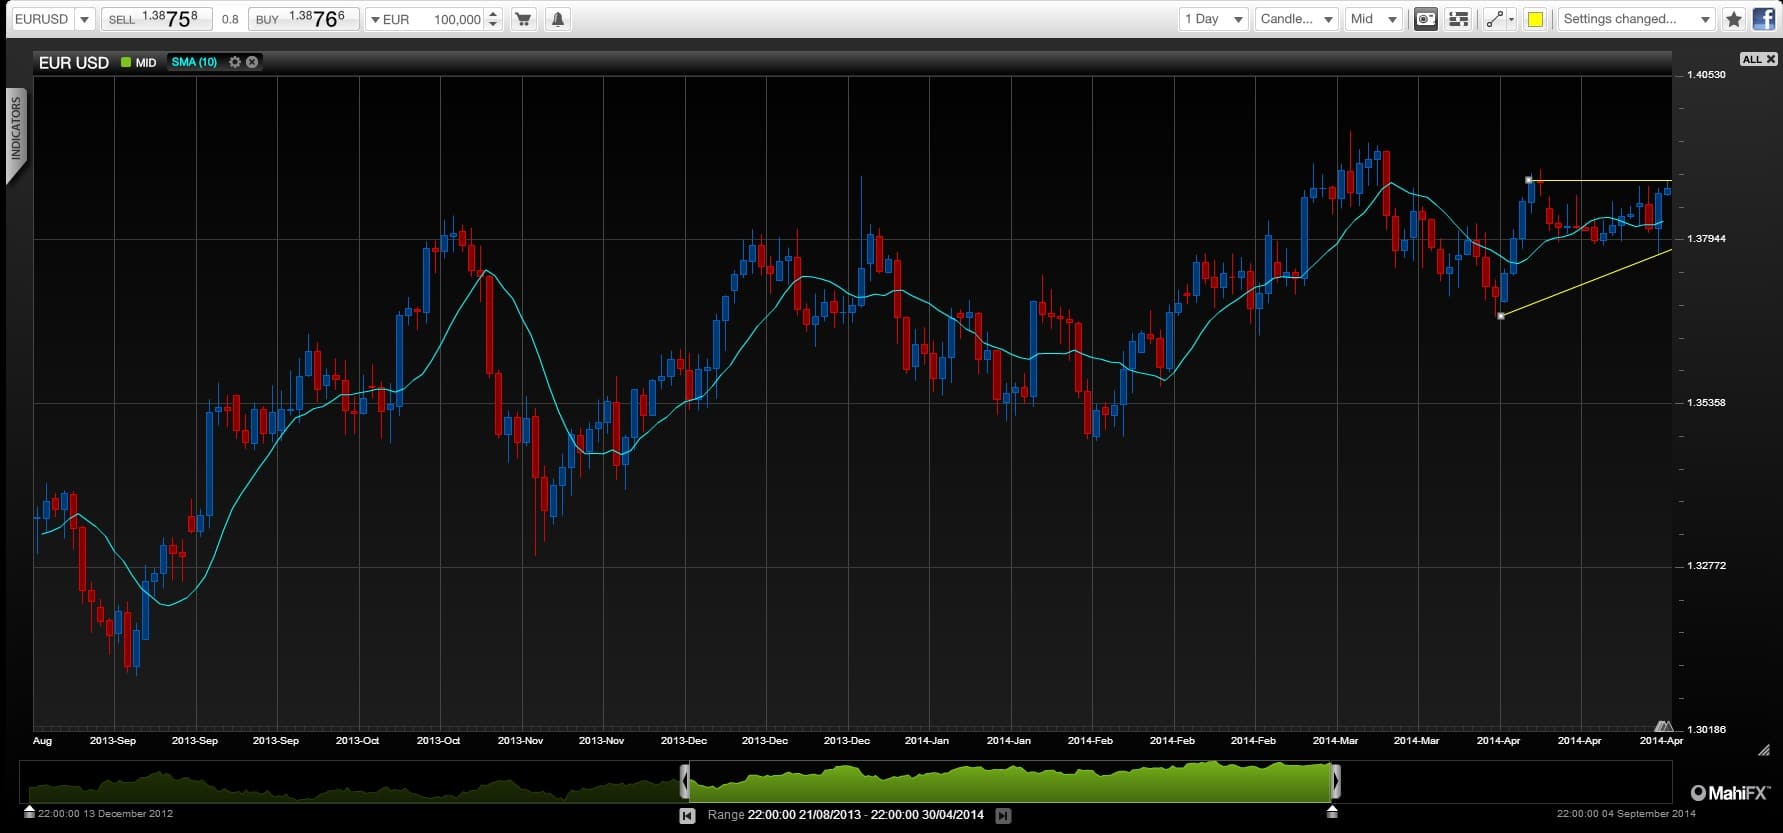Click the SELL 1.38758 button
This screenshot has width=1783, height=833.
pos(156,19)
